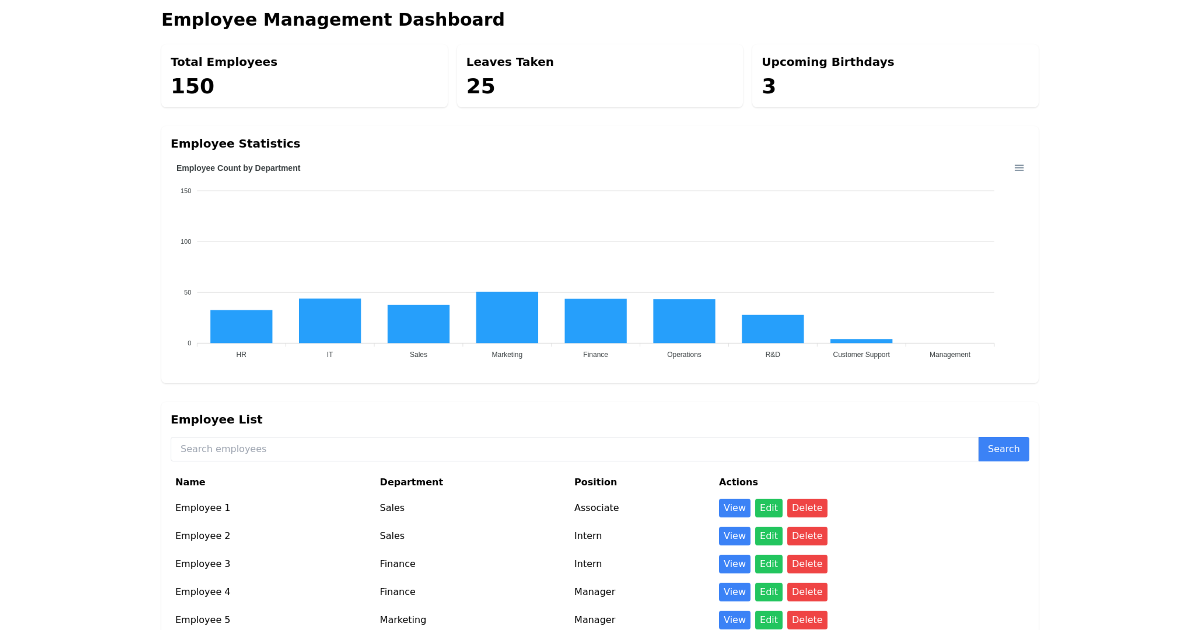The image size is (1200, 630).
Task: Edit Employee 5's record
Action: click(768, 619)
